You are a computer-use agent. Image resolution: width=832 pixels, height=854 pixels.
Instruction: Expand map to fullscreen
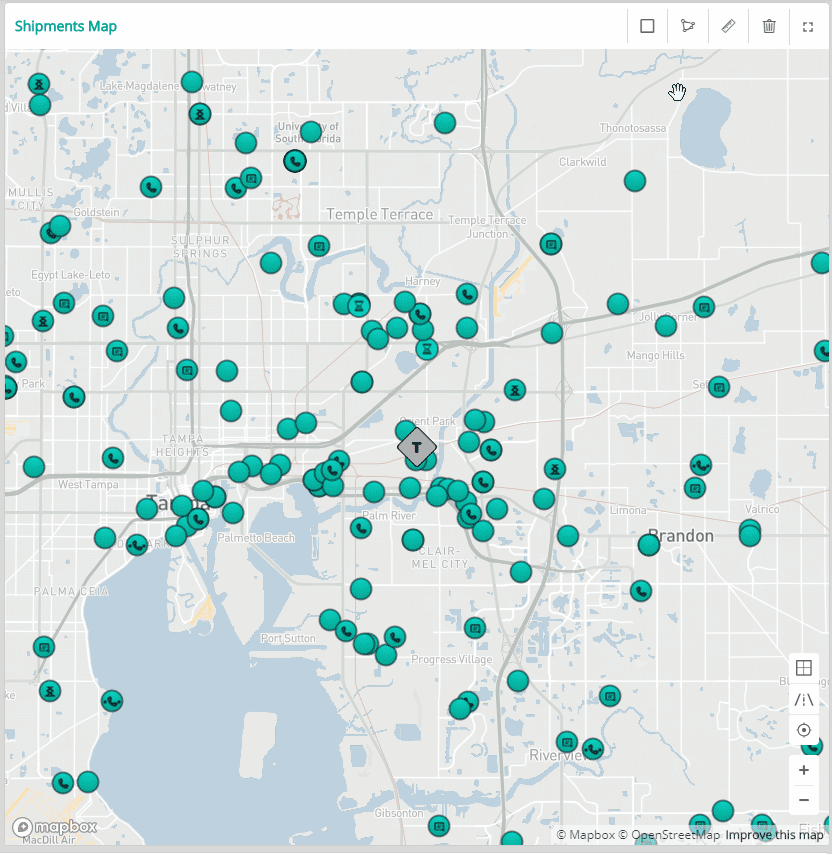pyautogui.click(x=808, y=27)
